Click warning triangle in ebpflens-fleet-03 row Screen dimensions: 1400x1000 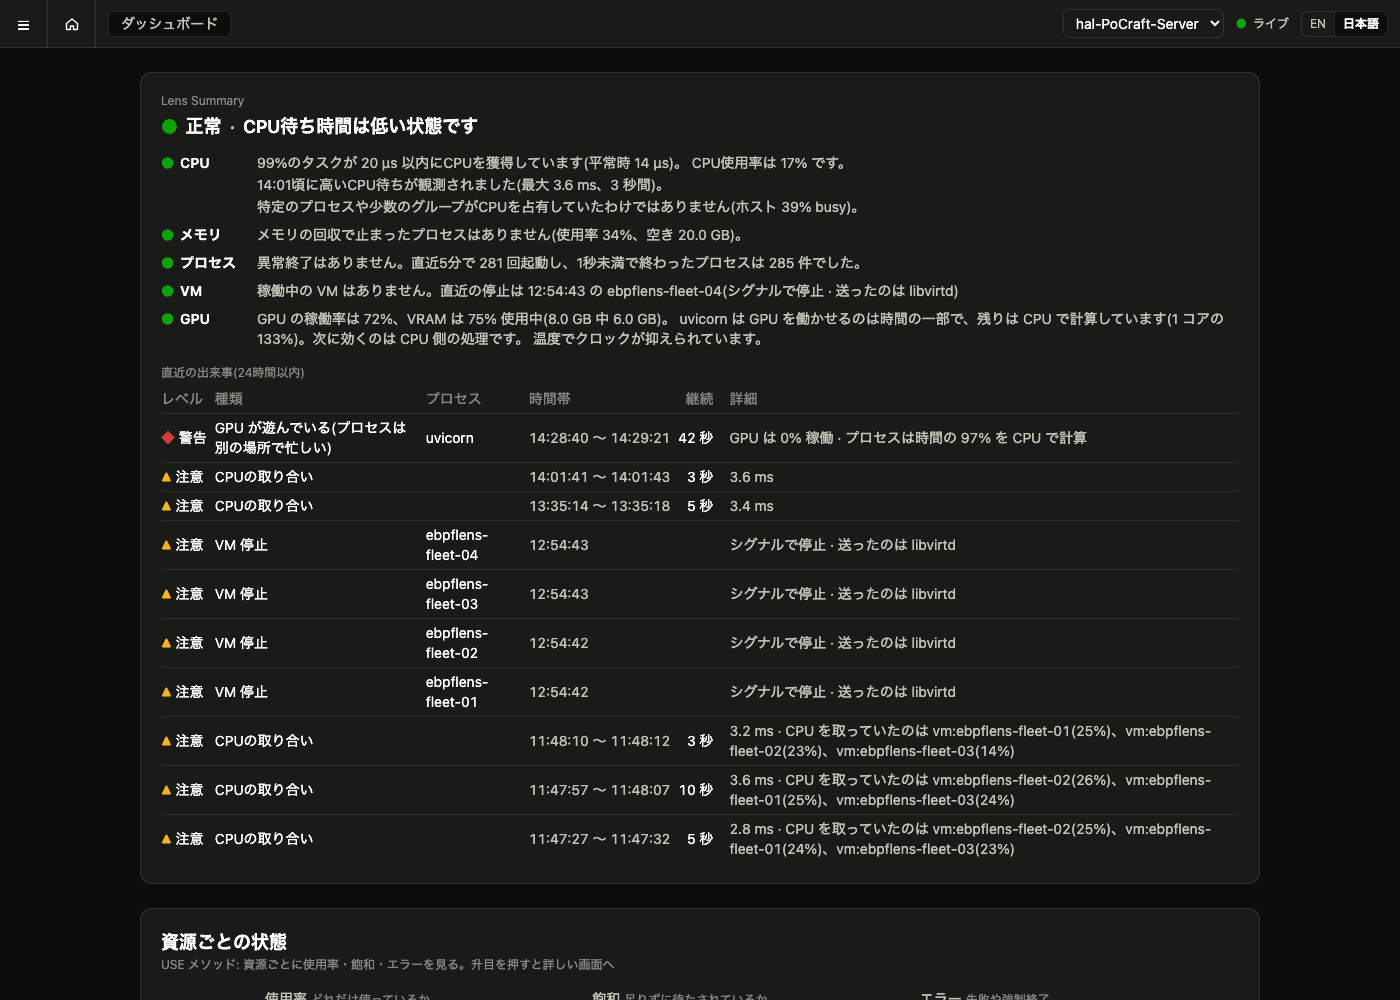[166, 594]
